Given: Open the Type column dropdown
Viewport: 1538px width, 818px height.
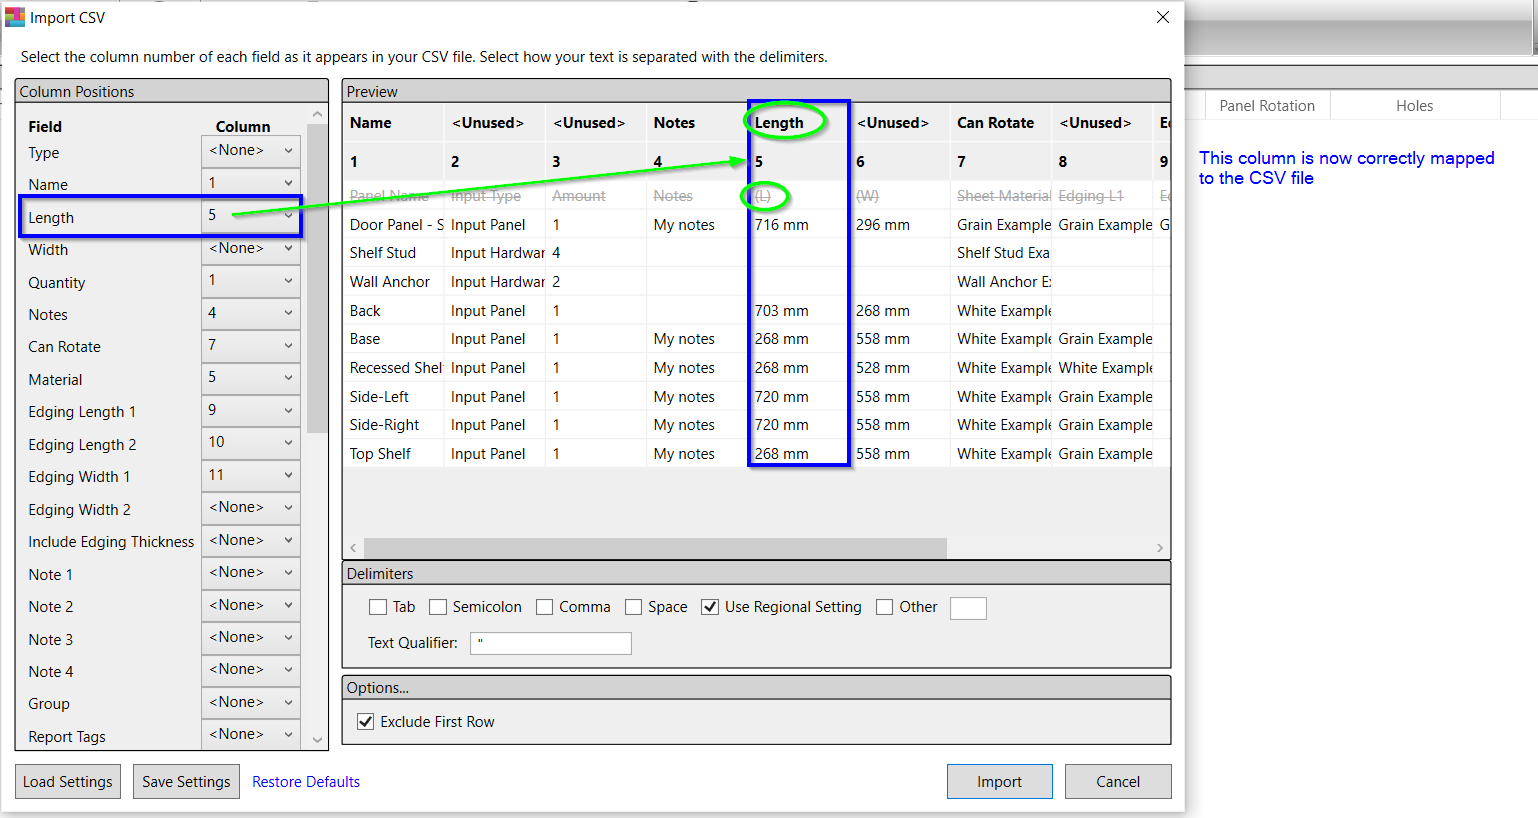Looking at the screenshot, I should click(x=251, y=151).
